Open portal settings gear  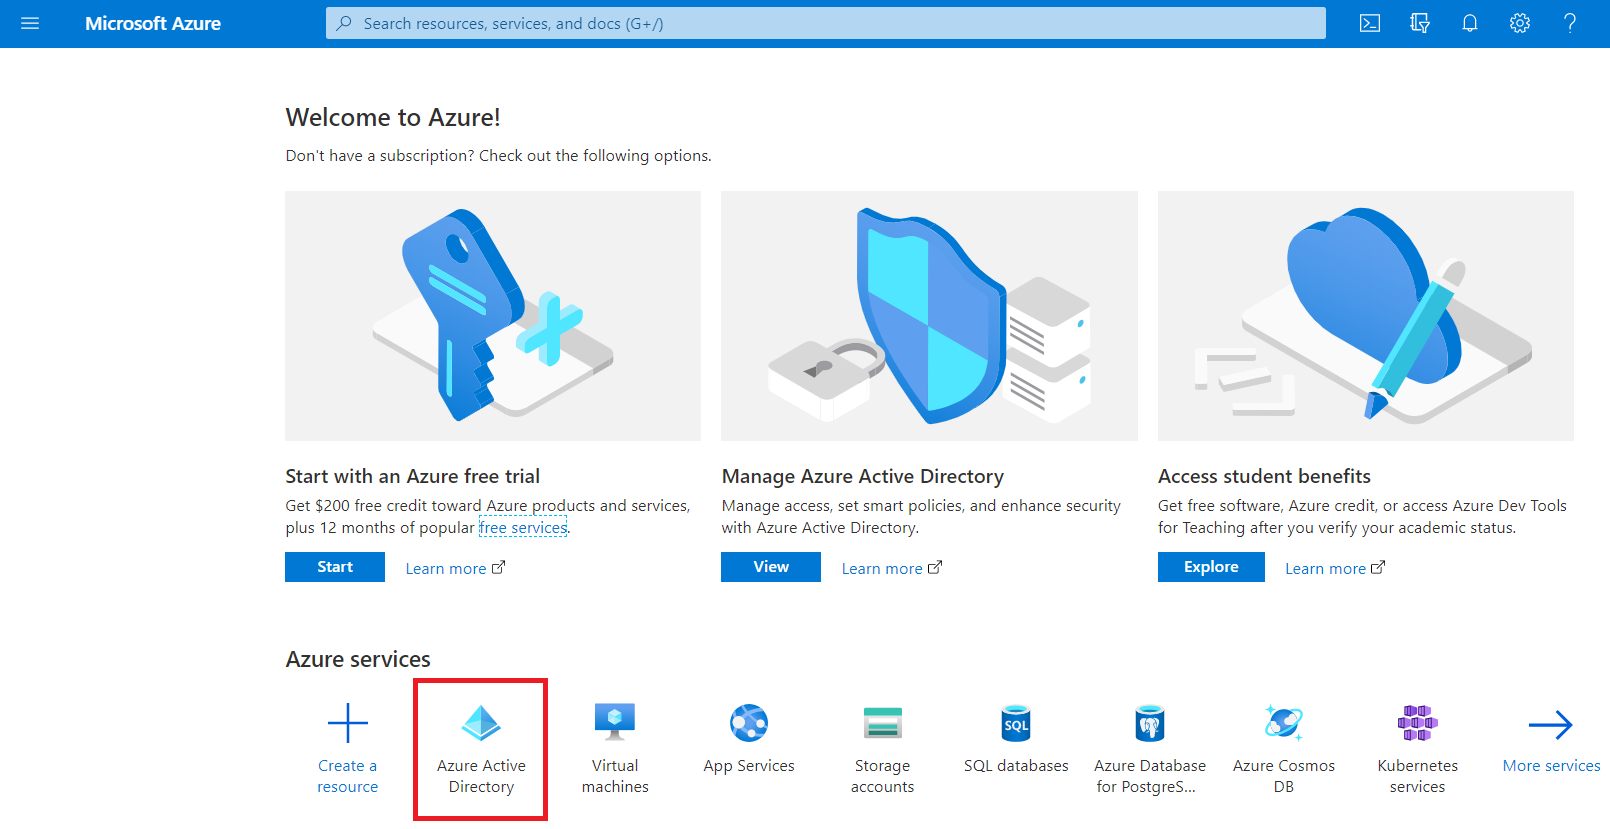coord(1520,23)
